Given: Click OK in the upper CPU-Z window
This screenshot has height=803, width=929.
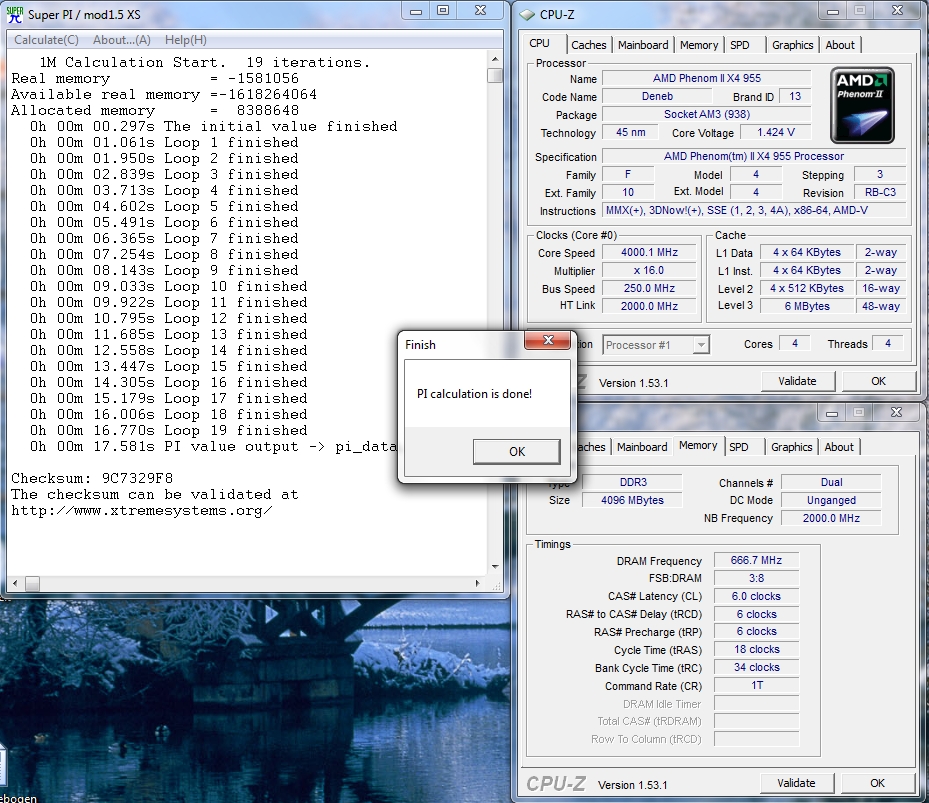Looking at the screenshot, I should coord(878,381).
